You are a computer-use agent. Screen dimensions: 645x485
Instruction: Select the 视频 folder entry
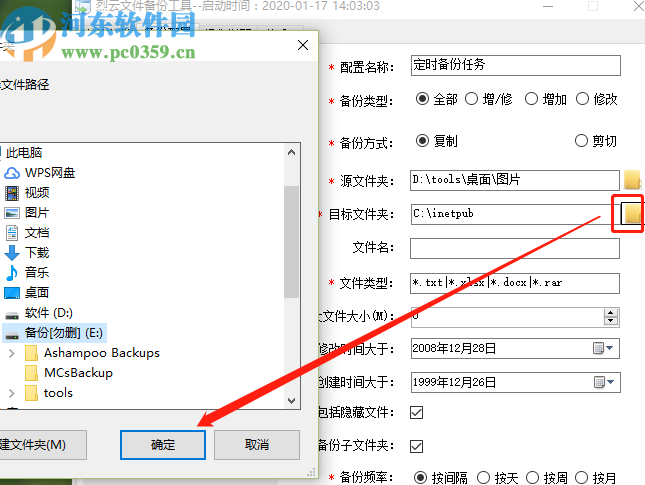pyautogui.click(x=27, y=193)
